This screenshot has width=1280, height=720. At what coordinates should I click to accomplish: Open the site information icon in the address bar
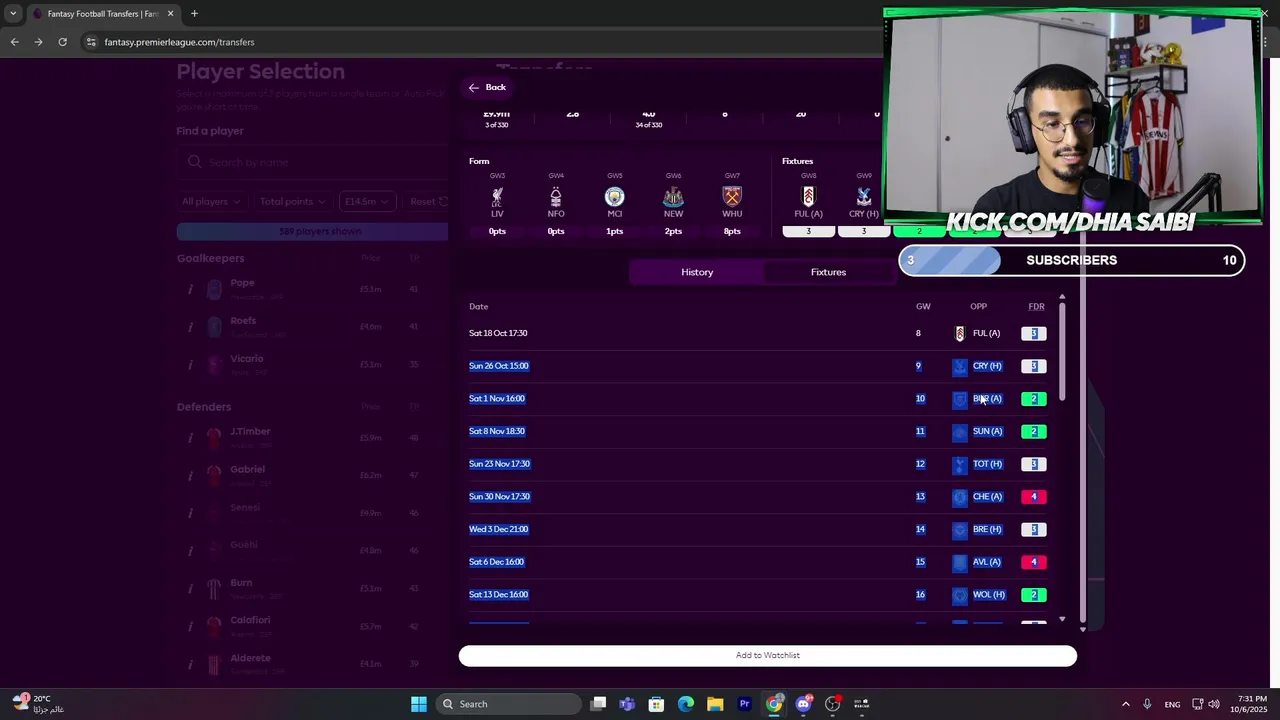click(91, 42)
